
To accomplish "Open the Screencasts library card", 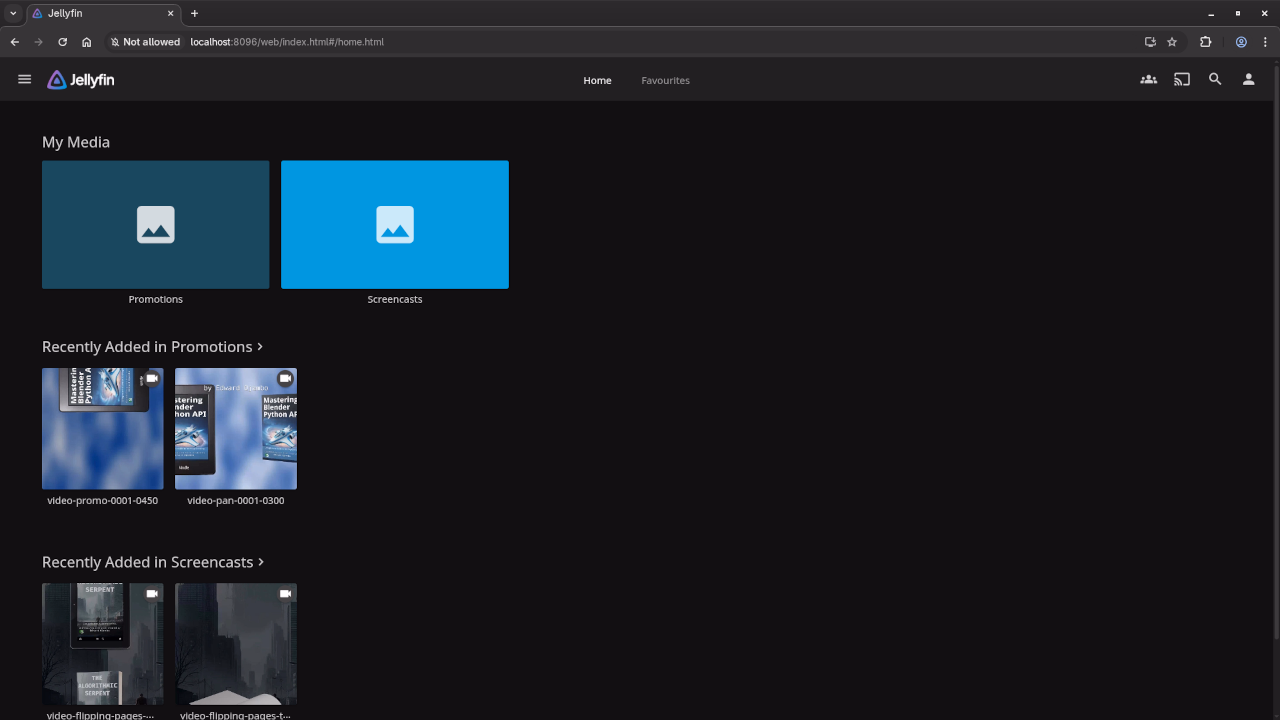I will coord(395,225).
